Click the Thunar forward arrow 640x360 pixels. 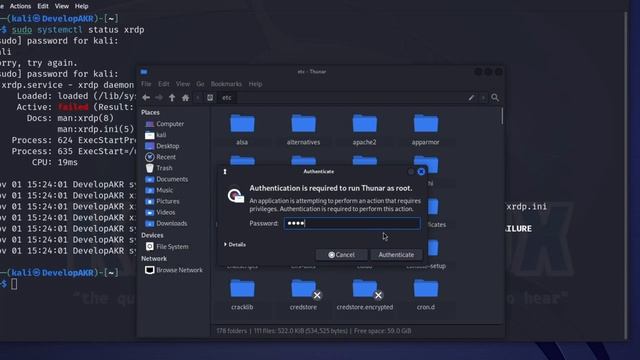pyautogui.click(x=159, y=98)
